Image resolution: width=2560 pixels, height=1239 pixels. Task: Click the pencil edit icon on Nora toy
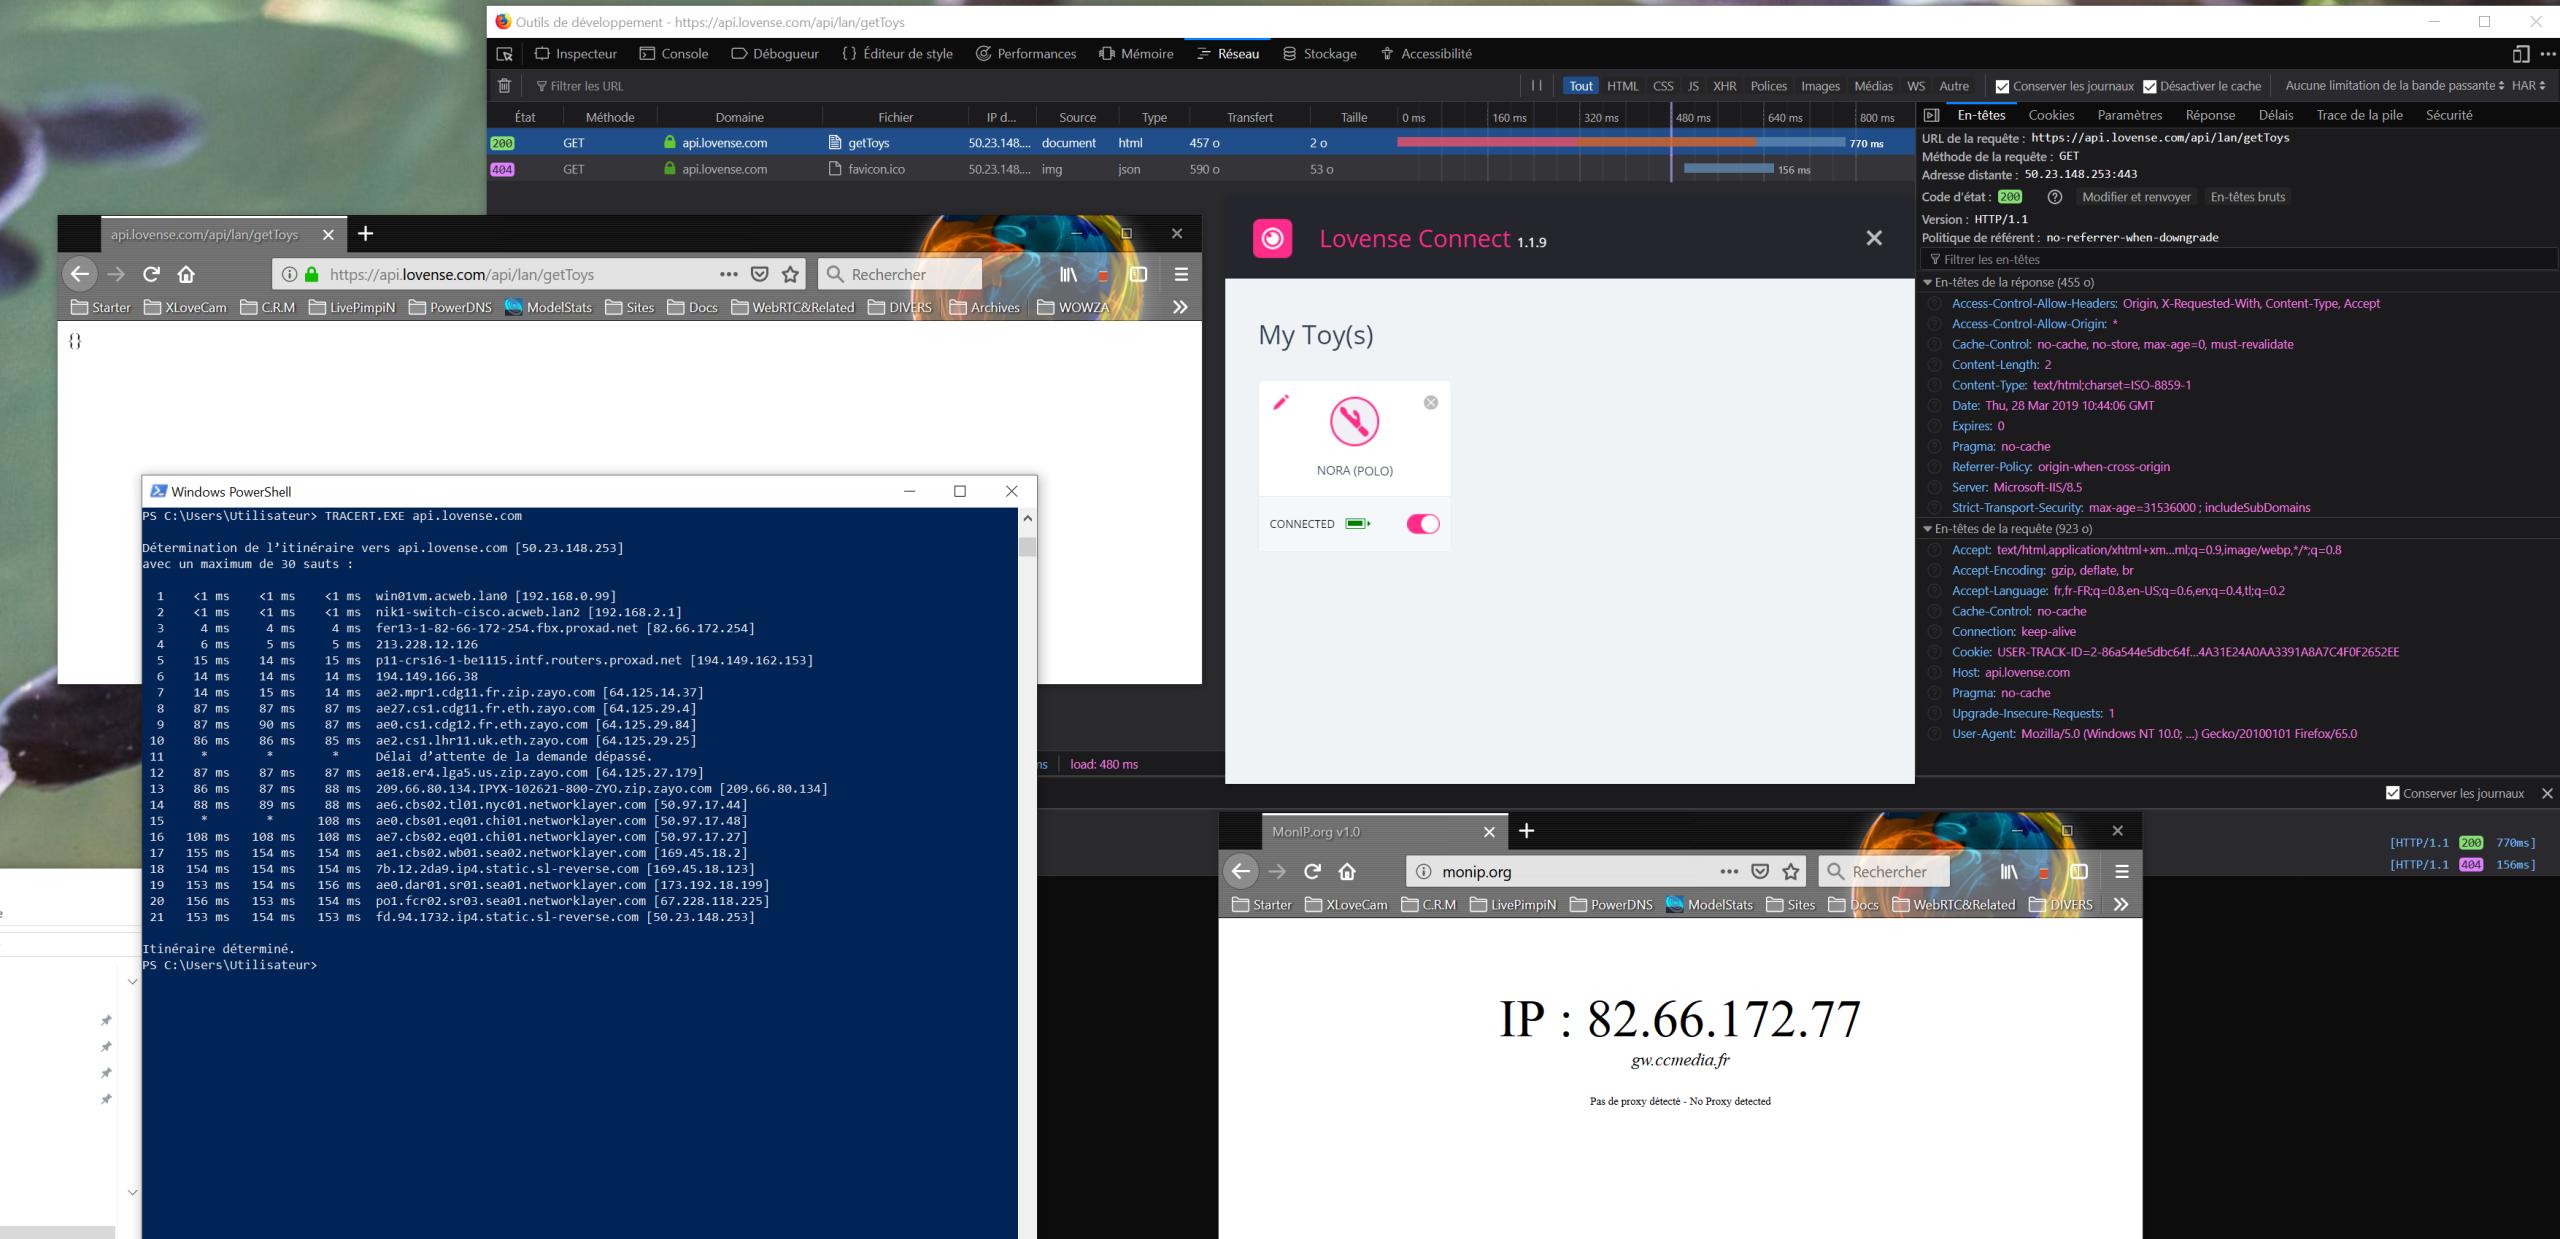1281,402
